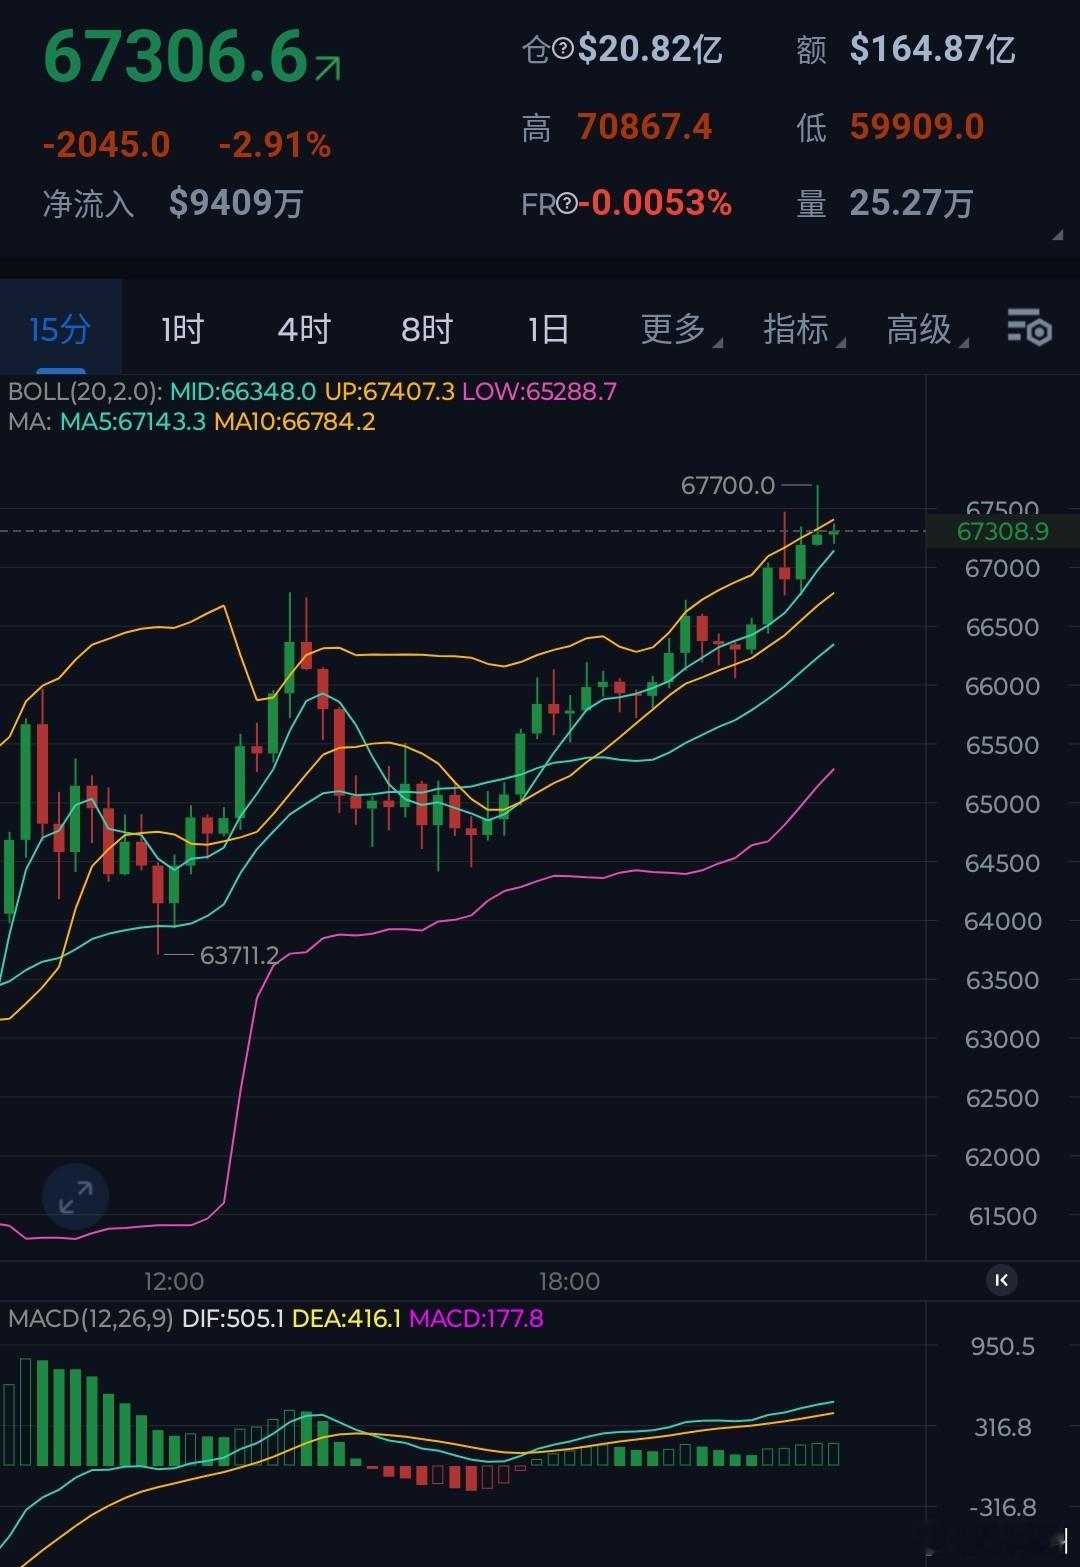The image size is (1080, 1567).
Task: Tap MA10:66784.2 value
Action: [x=295, y=421]
